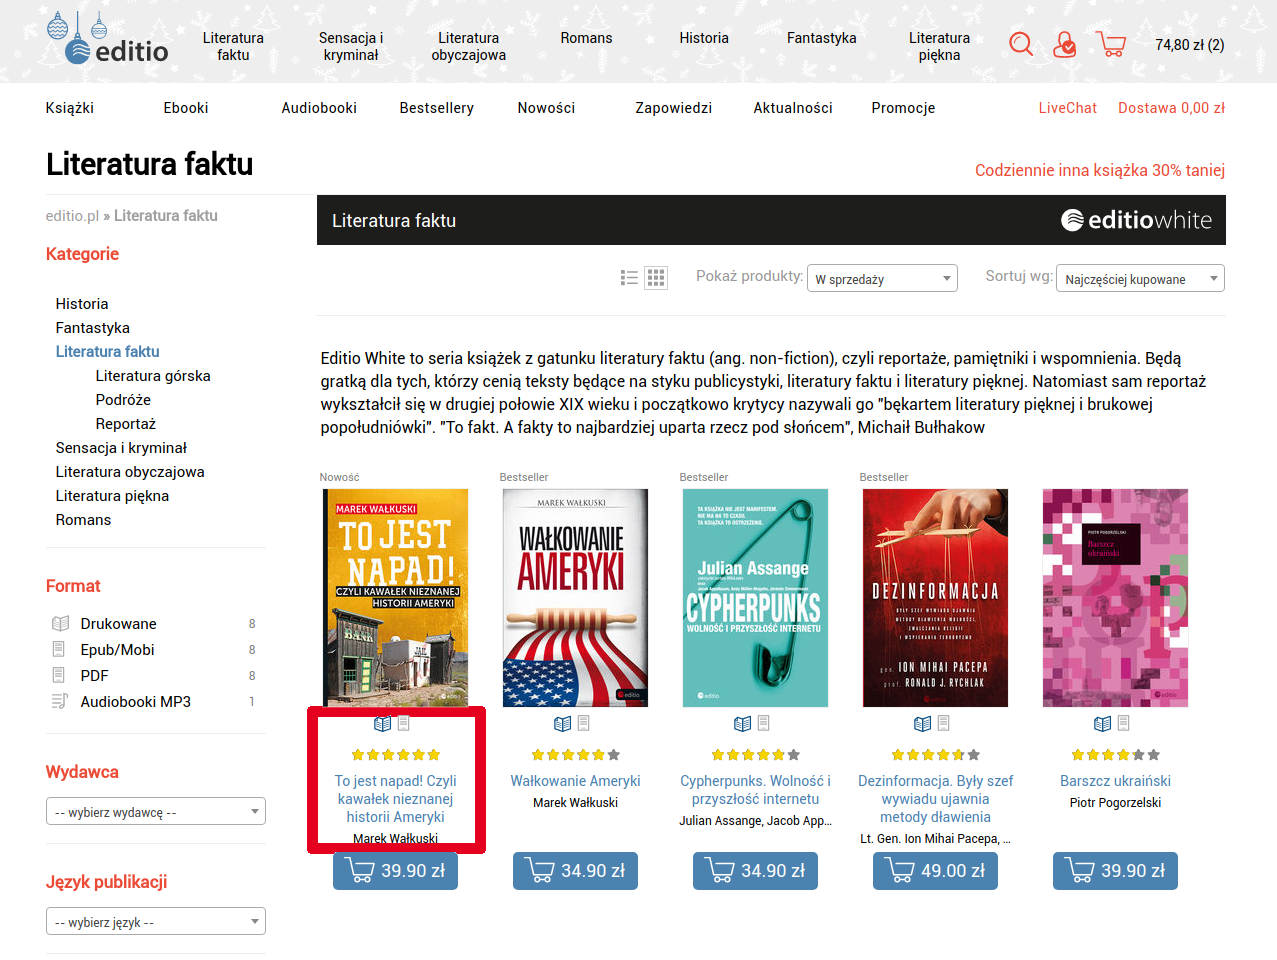This screenshot has width=1277, height=960.
Task: Click printed-book icon under Wałkowanie Ameryki
Action: pos(562,723)
